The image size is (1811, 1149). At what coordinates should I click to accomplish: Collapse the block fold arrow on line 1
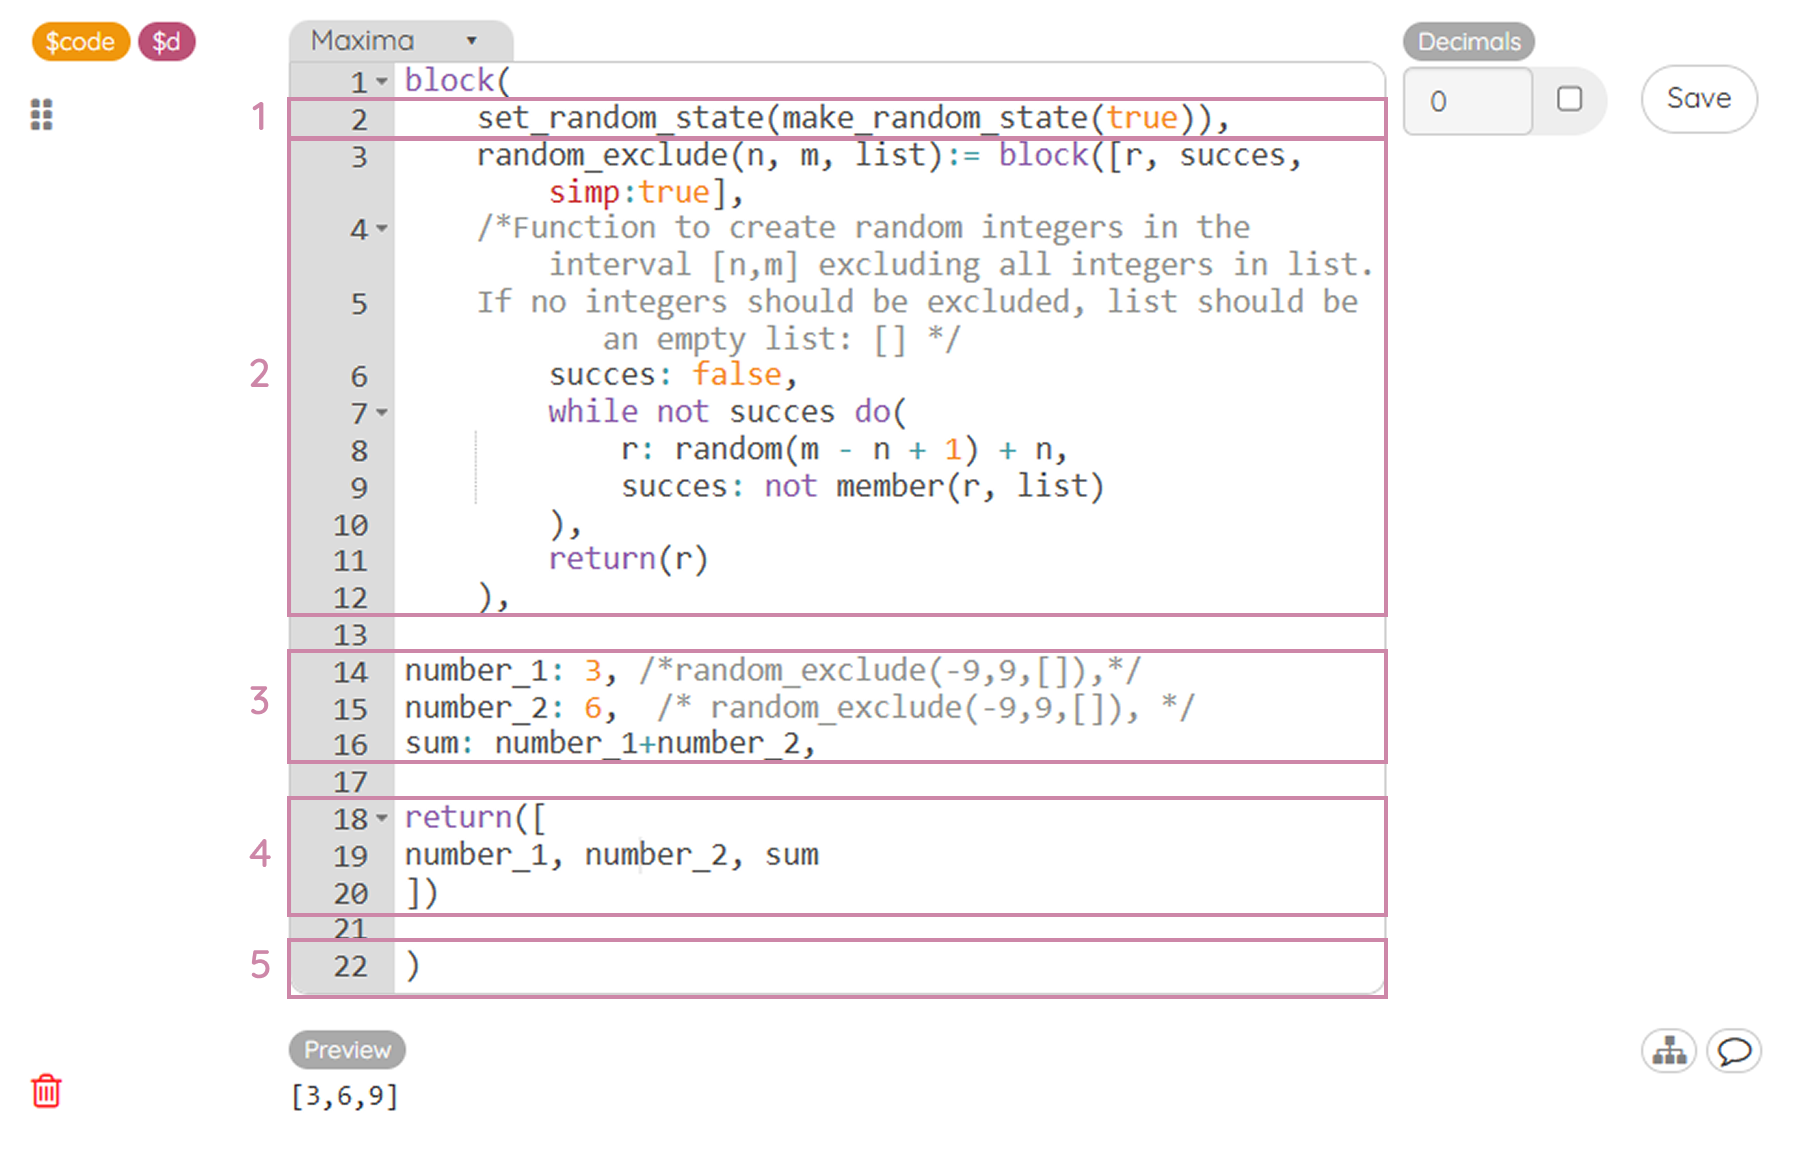tap(382, 82)
